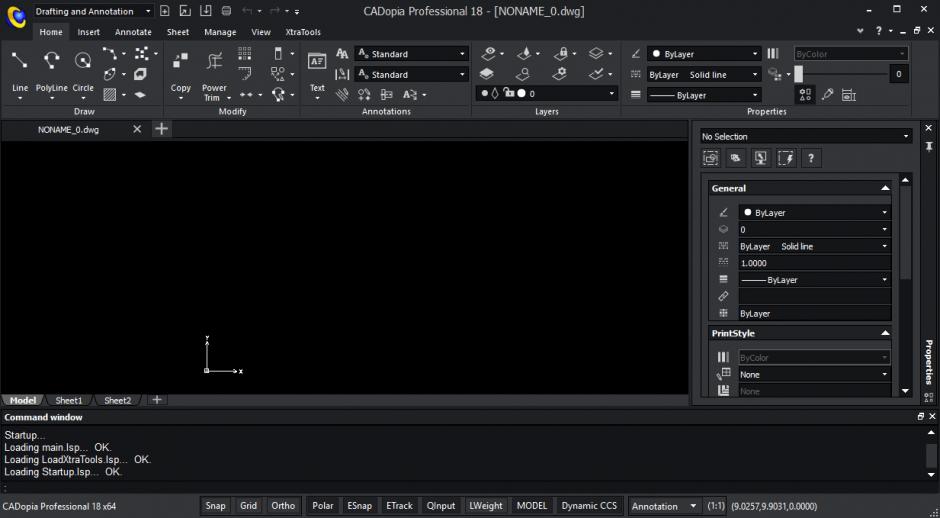The image size is (940, 518).
Task: Click the Save icon in quick access
Action: 206,11
